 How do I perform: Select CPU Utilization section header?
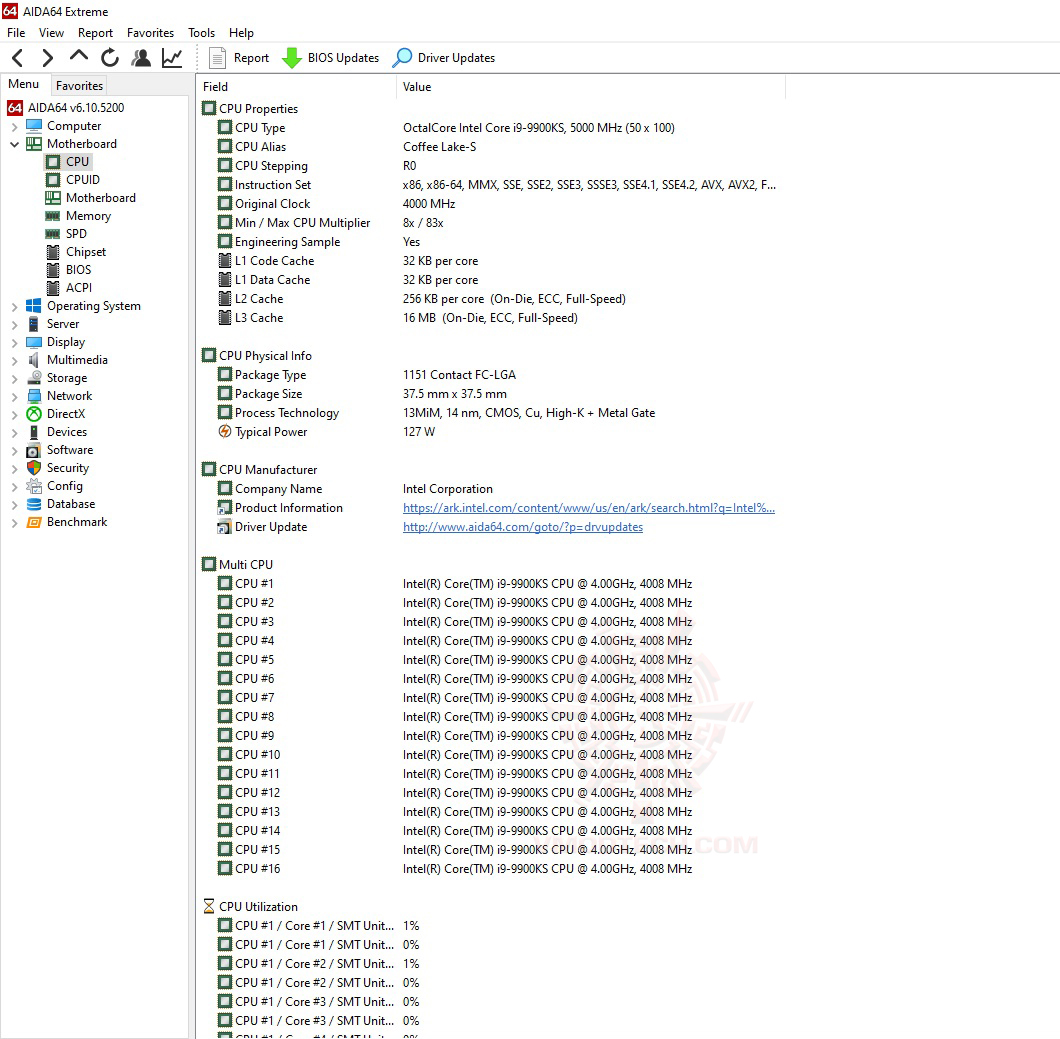[x=250, y=907]
